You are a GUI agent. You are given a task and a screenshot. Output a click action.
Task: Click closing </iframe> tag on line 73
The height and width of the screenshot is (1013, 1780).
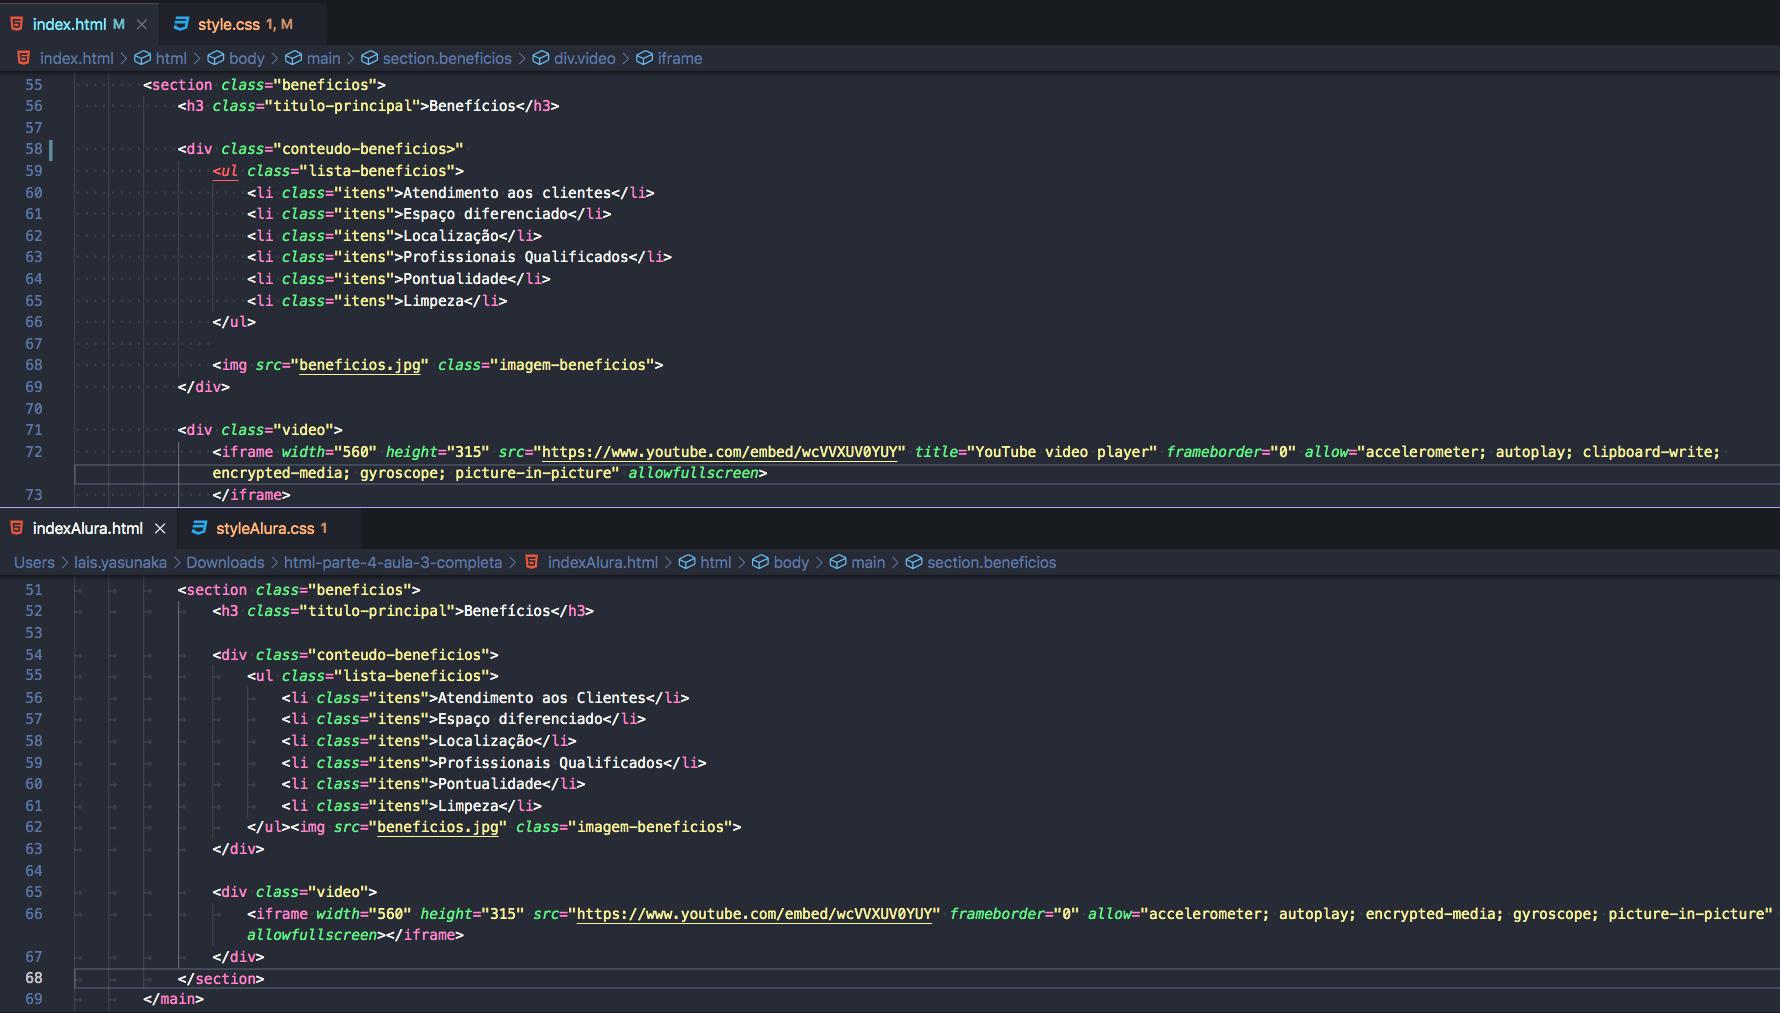point(251,495)
